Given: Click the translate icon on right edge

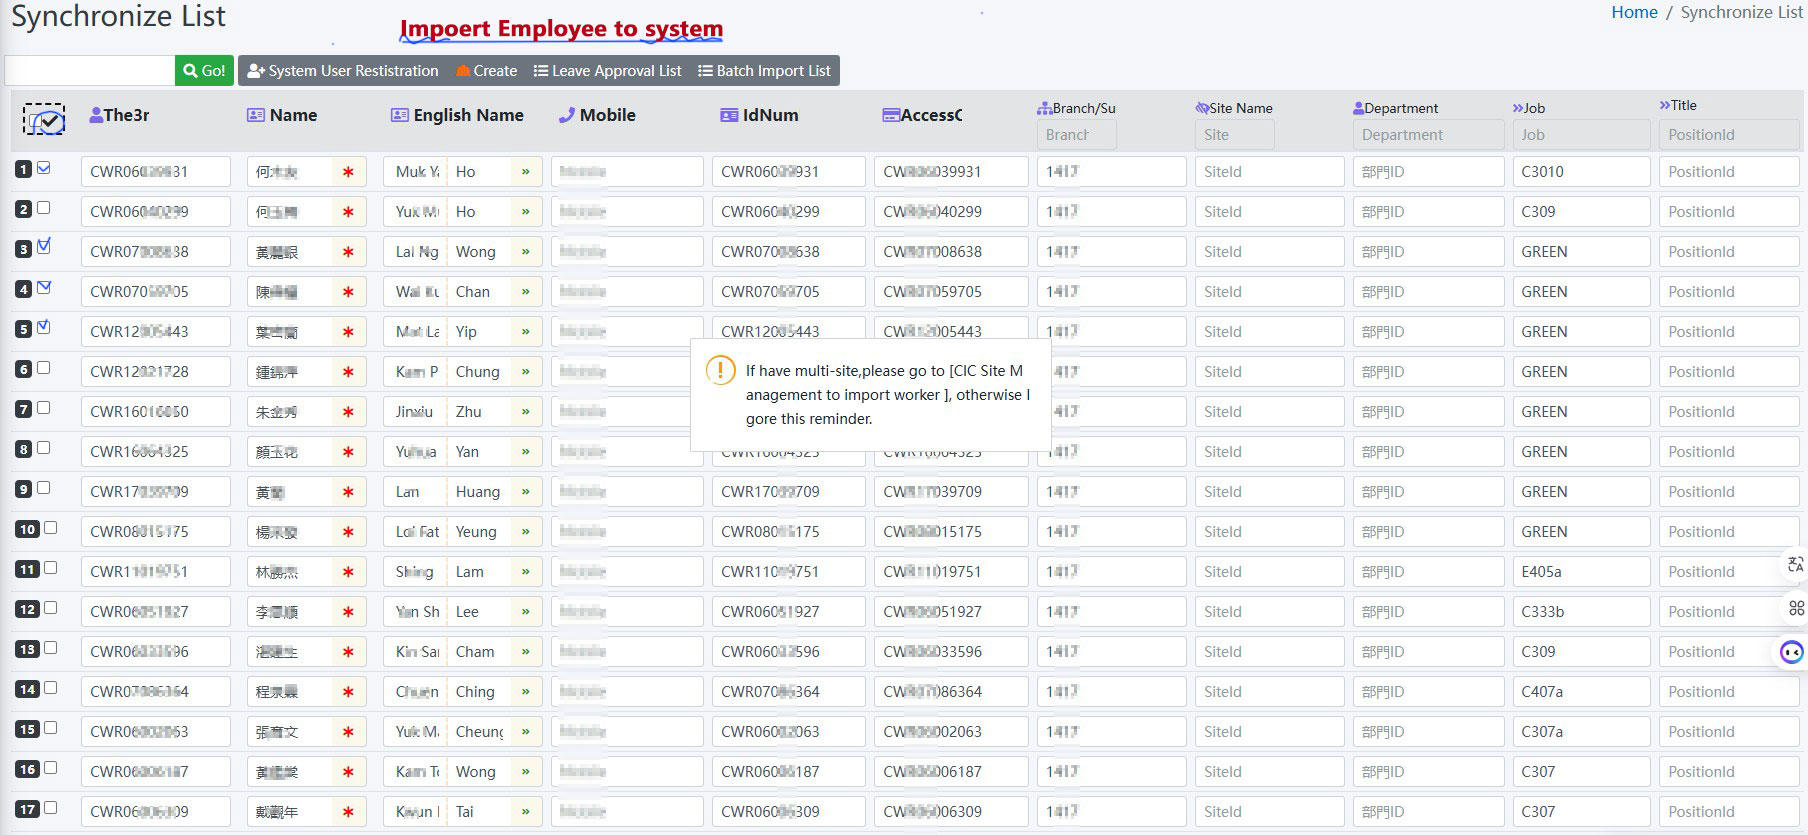Looking at the screenshot, I should pos(1795,565).
